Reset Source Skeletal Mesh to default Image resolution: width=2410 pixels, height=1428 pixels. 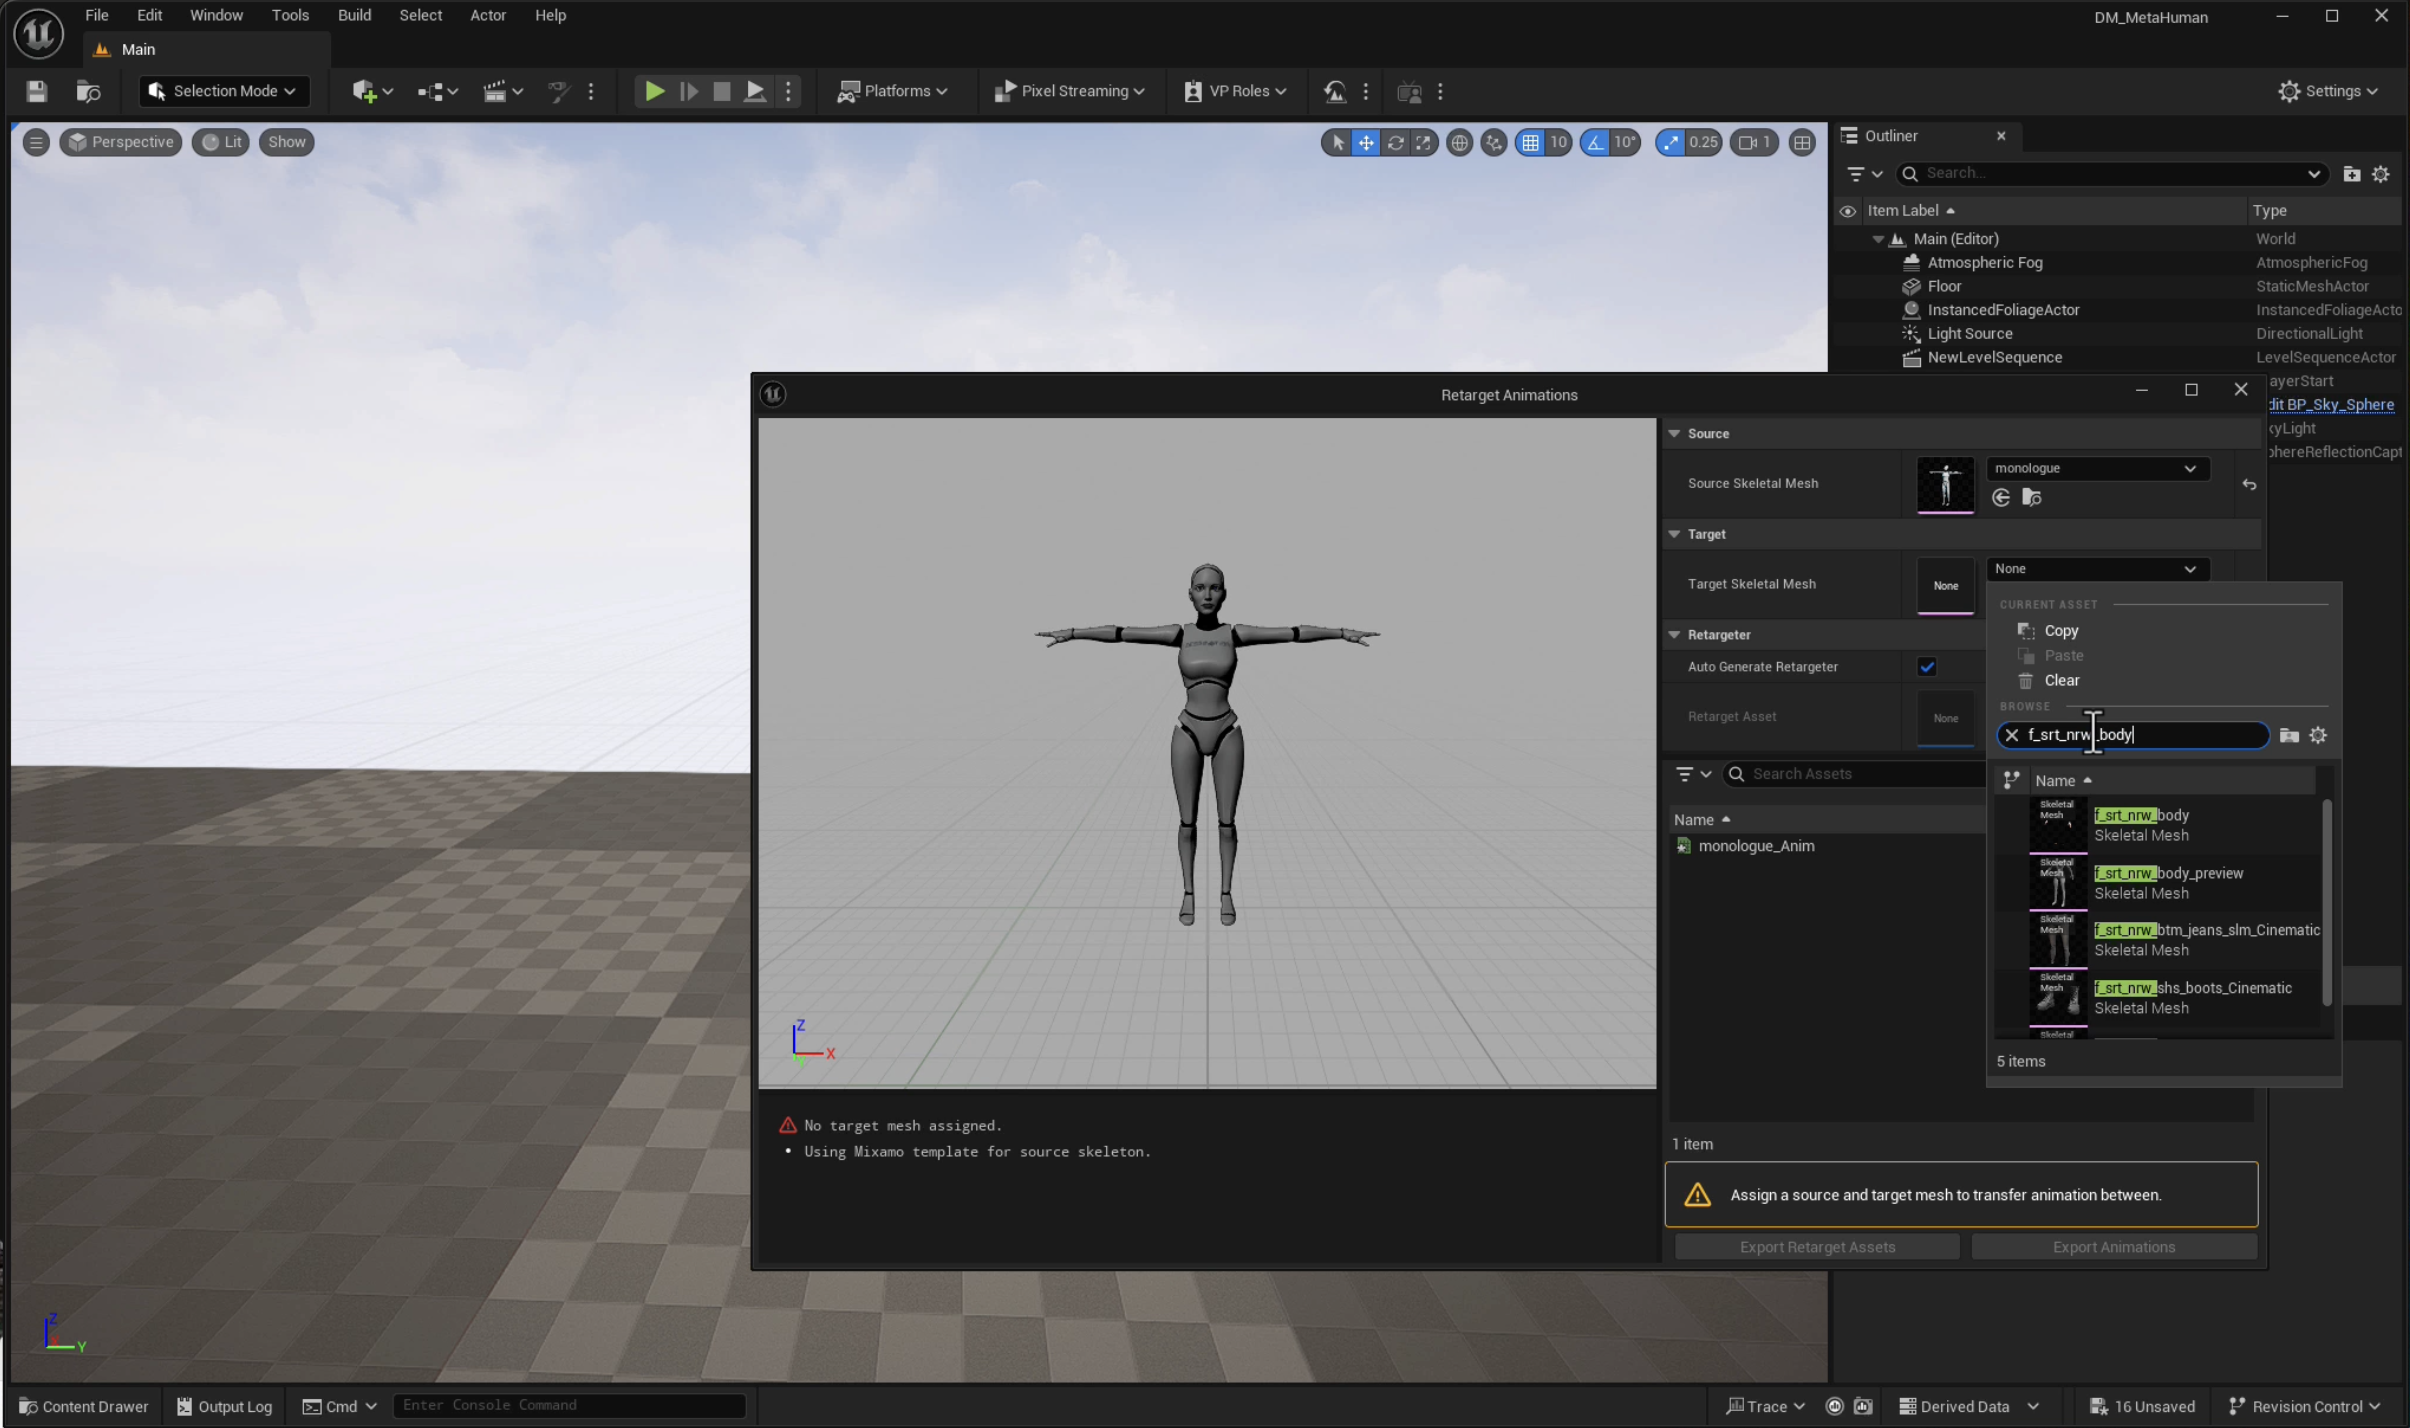point(2249,485)
